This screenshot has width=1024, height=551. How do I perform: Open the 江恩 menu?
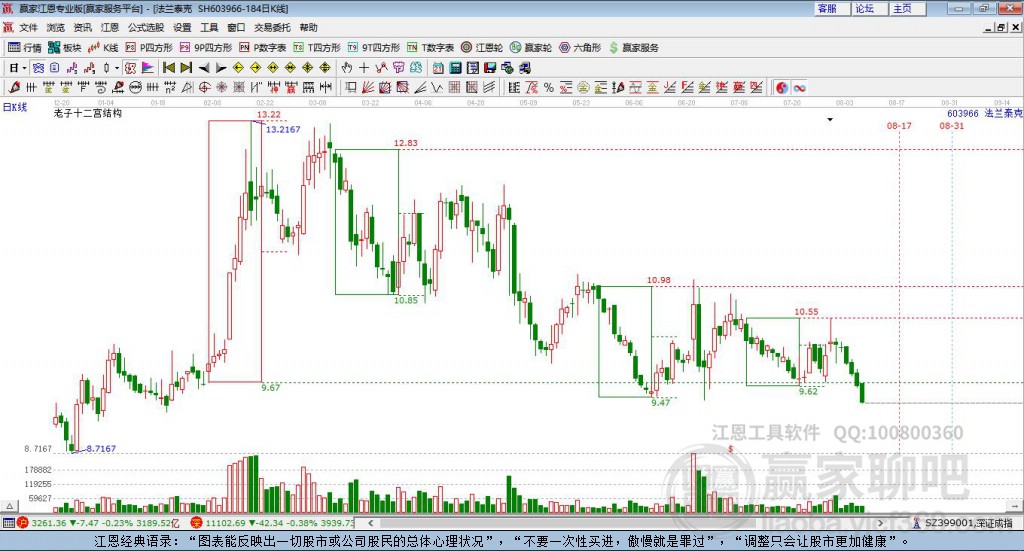coord(110,27)
